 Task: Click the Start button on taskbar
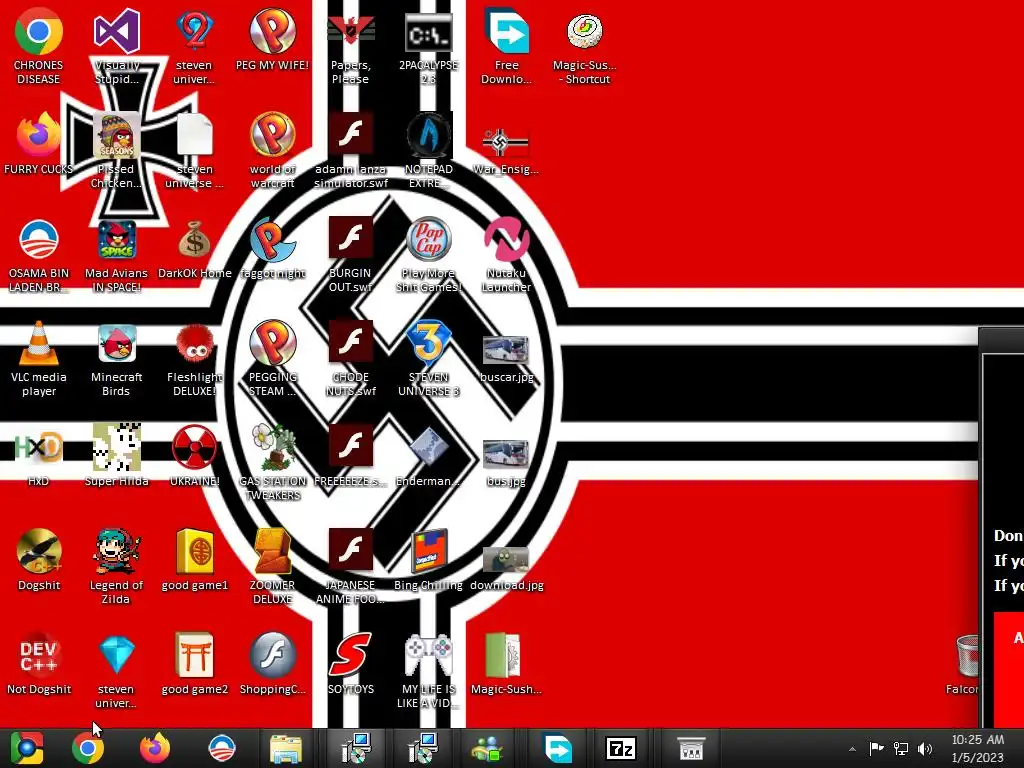(27, 748)
